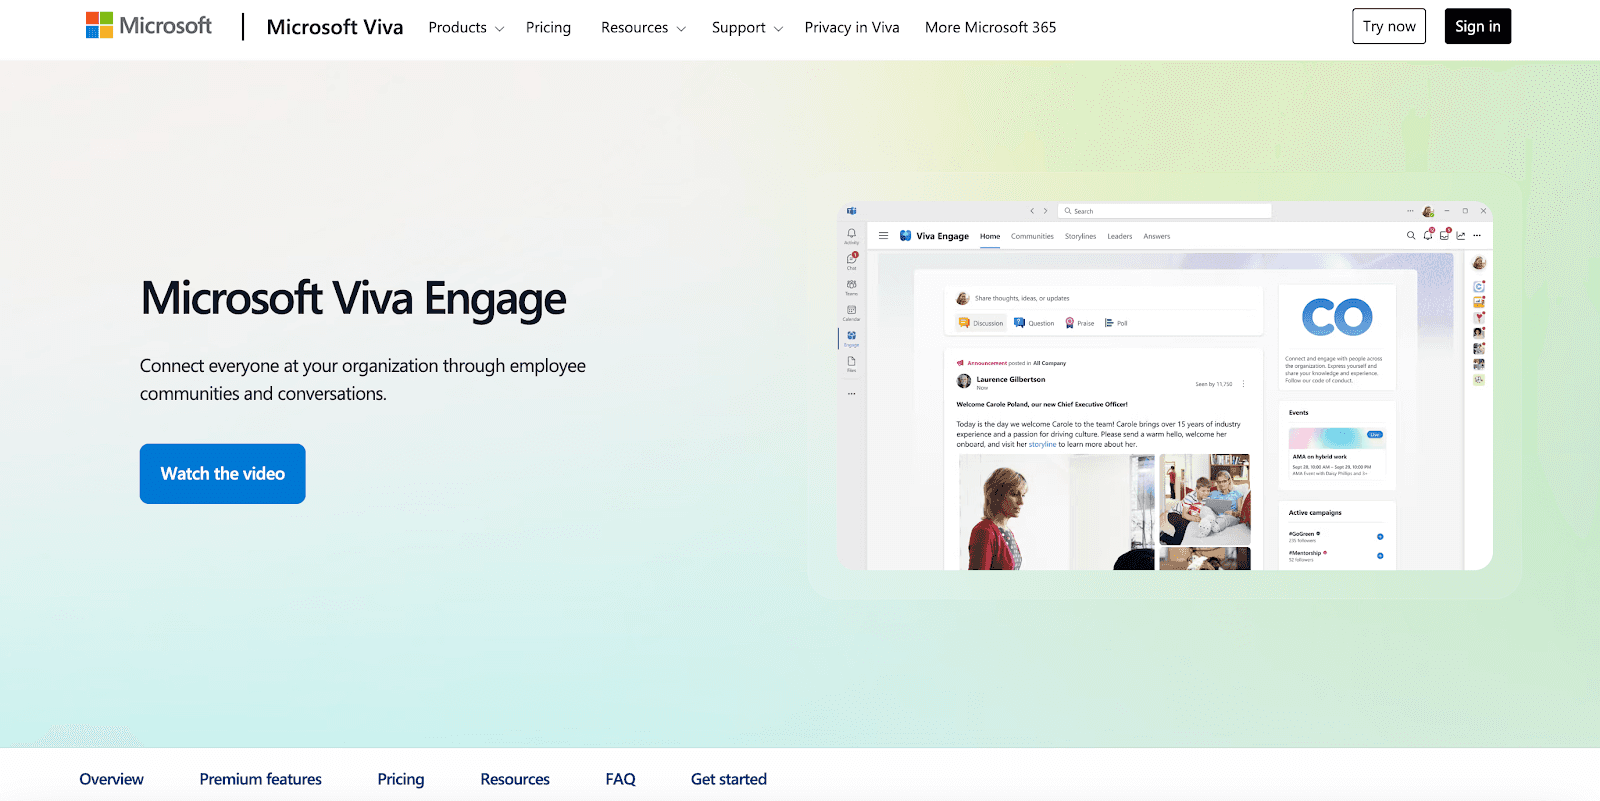Screen dimensions: 1600x801
Task: Open the inbox icon in the Viva Engage header
Action: [1444, 235]
